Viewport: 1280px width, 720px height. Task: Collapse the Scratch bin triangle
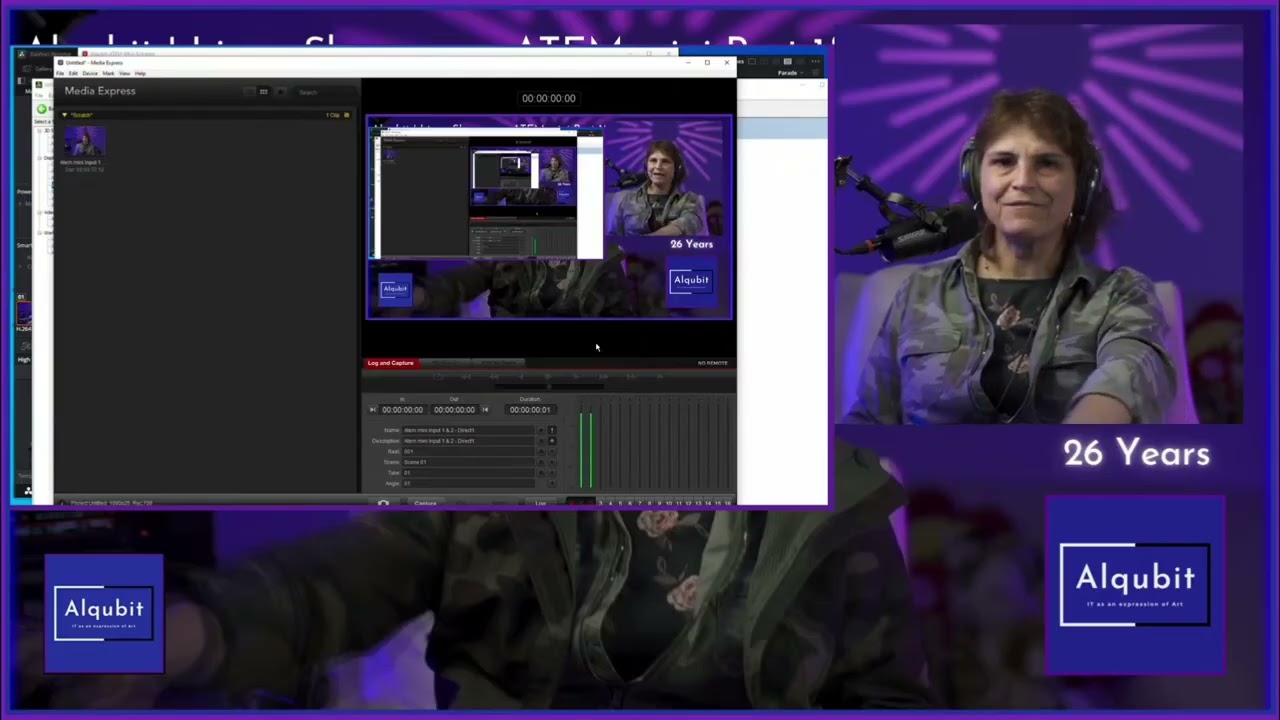tap(65, 115)
